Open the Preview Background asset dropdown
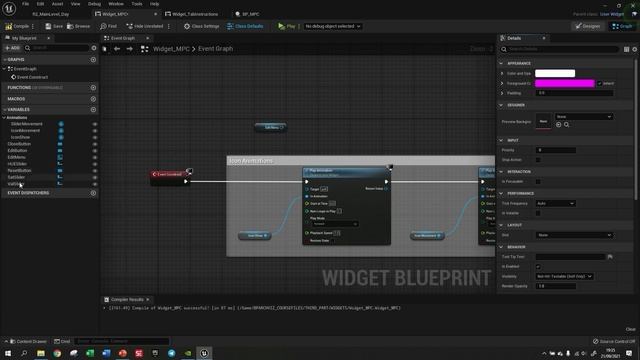This screenshot has height=360, width=640. tap(583, 117)
